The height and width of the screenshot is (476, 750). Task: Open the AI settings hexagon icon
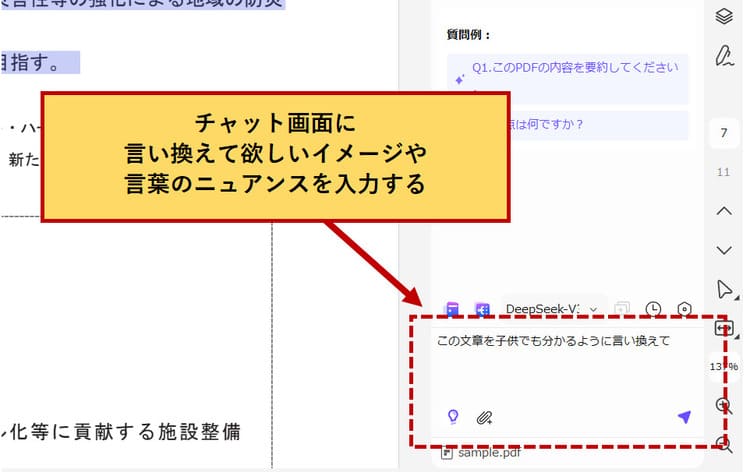click(x=684, y=310)
